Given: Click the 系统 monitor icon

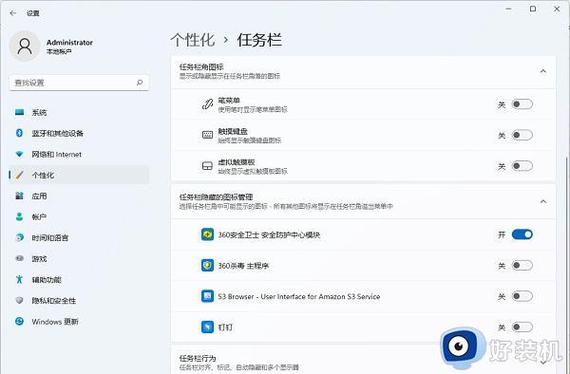Looking at the screenshot, I should pos(20,112).
